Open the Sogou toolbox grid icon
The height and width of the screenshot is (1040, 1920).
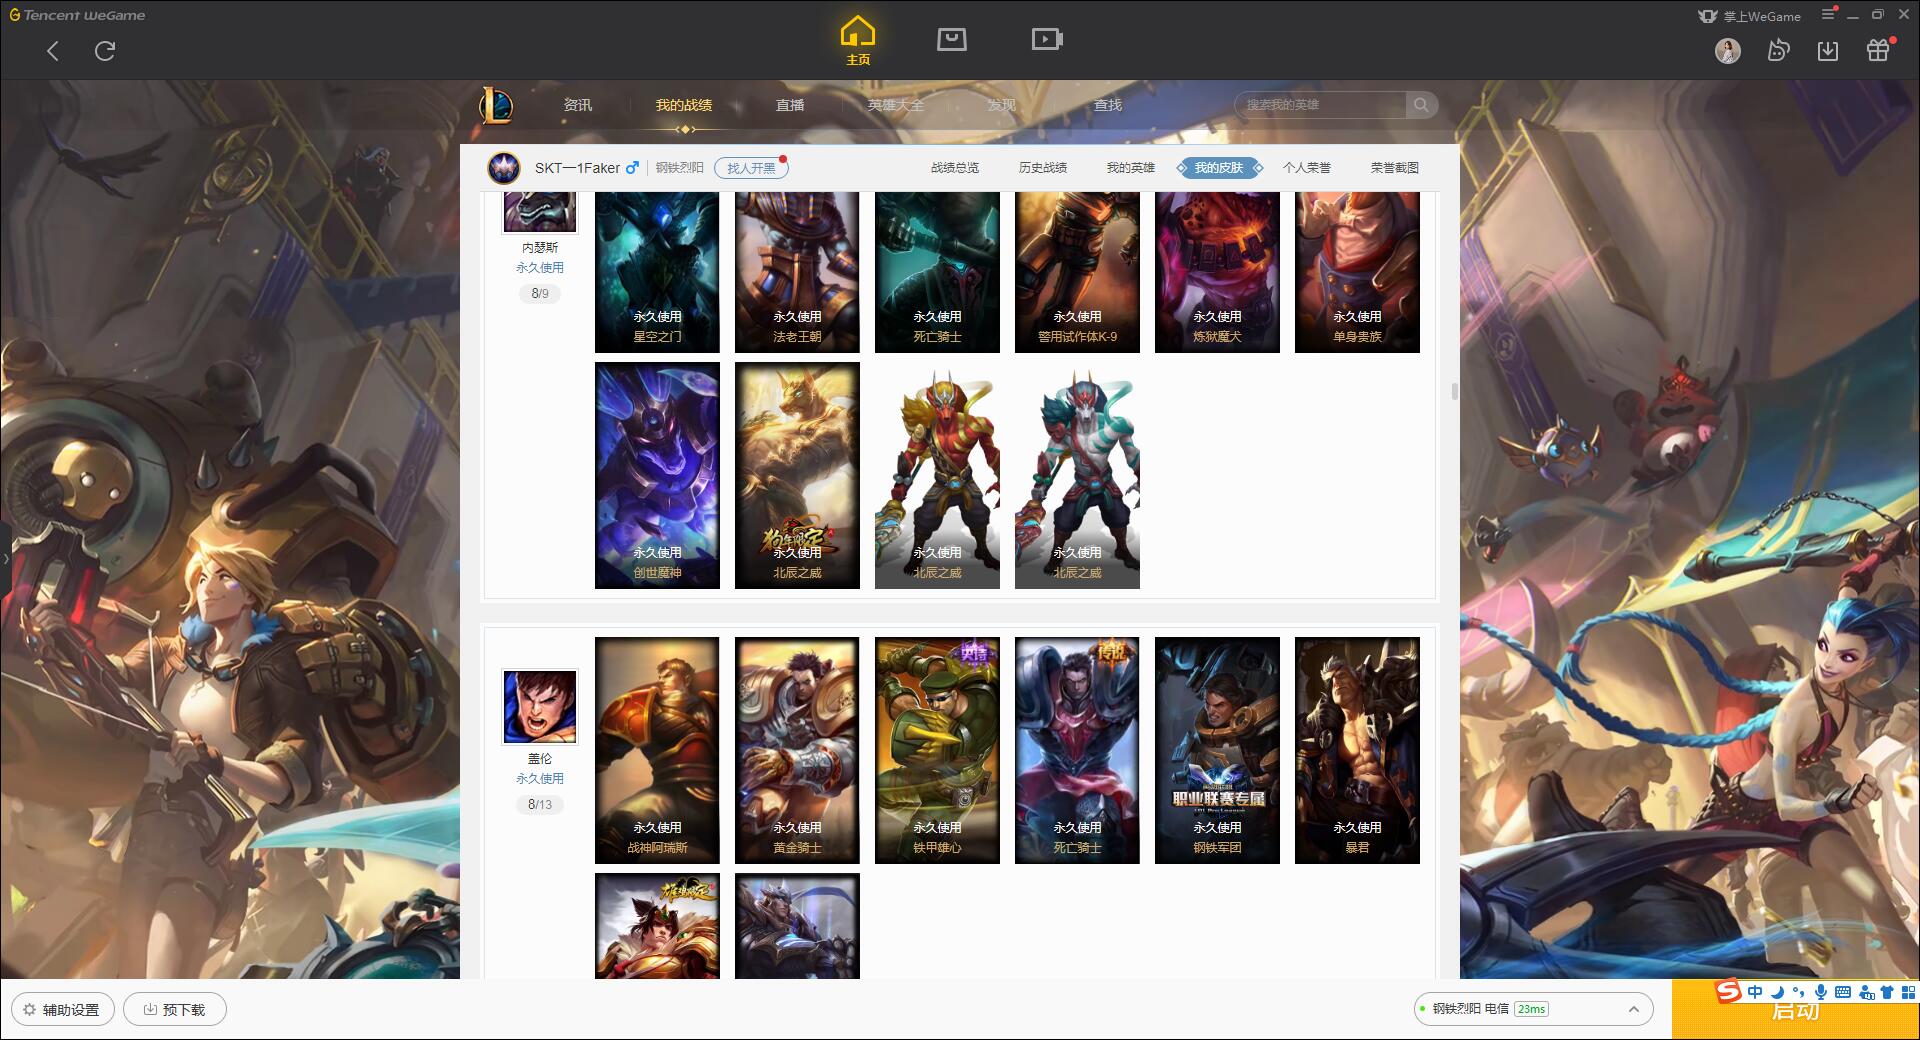1908,992
